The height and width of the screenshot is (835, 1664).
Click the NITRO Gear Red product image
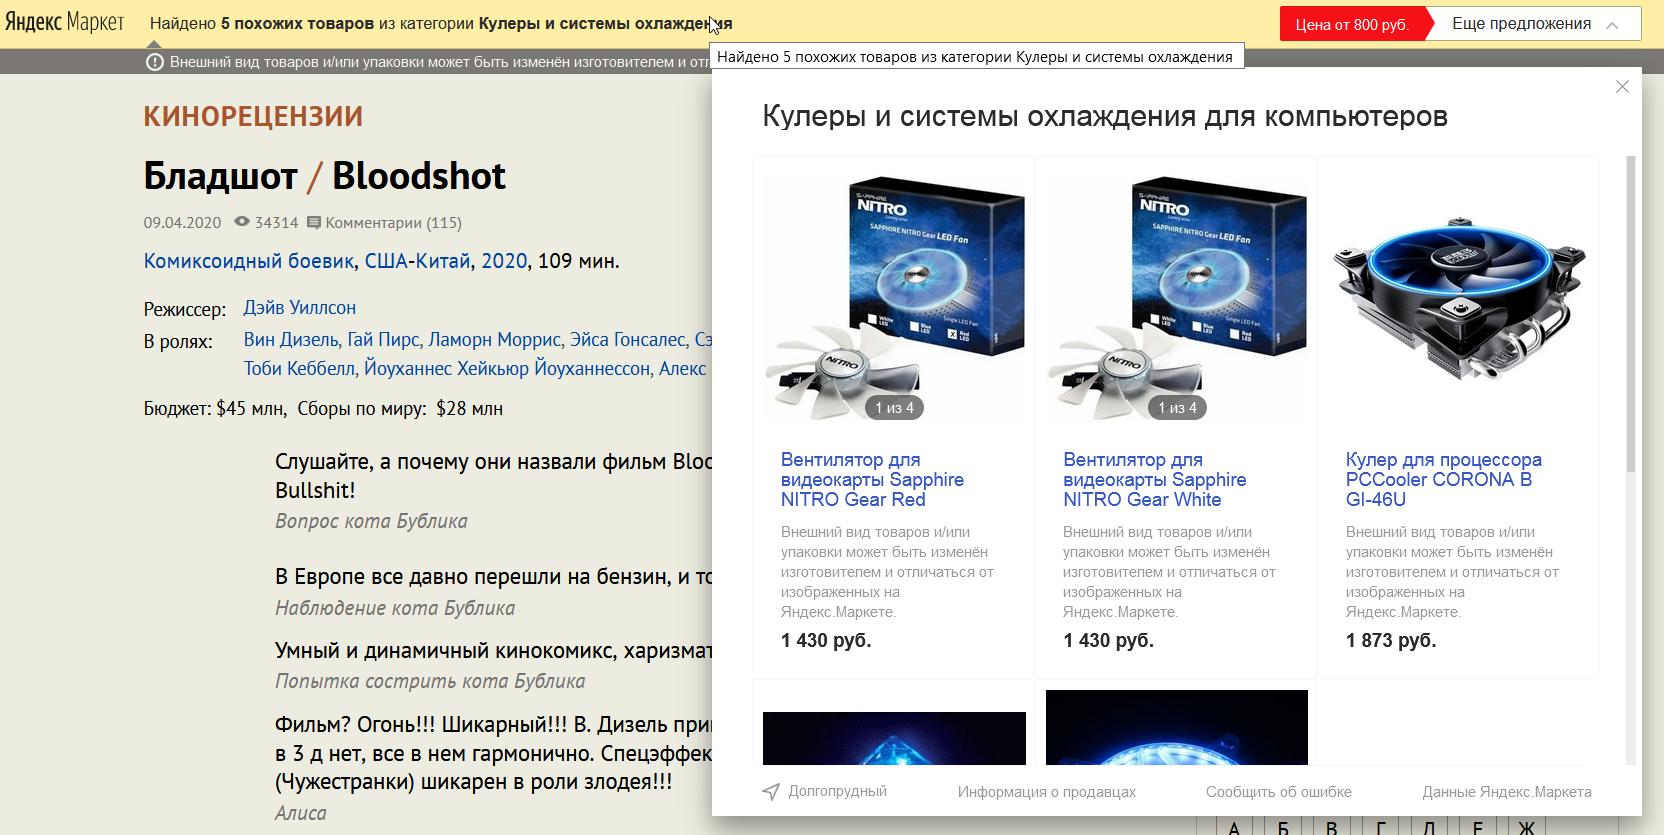pos(894,298)
